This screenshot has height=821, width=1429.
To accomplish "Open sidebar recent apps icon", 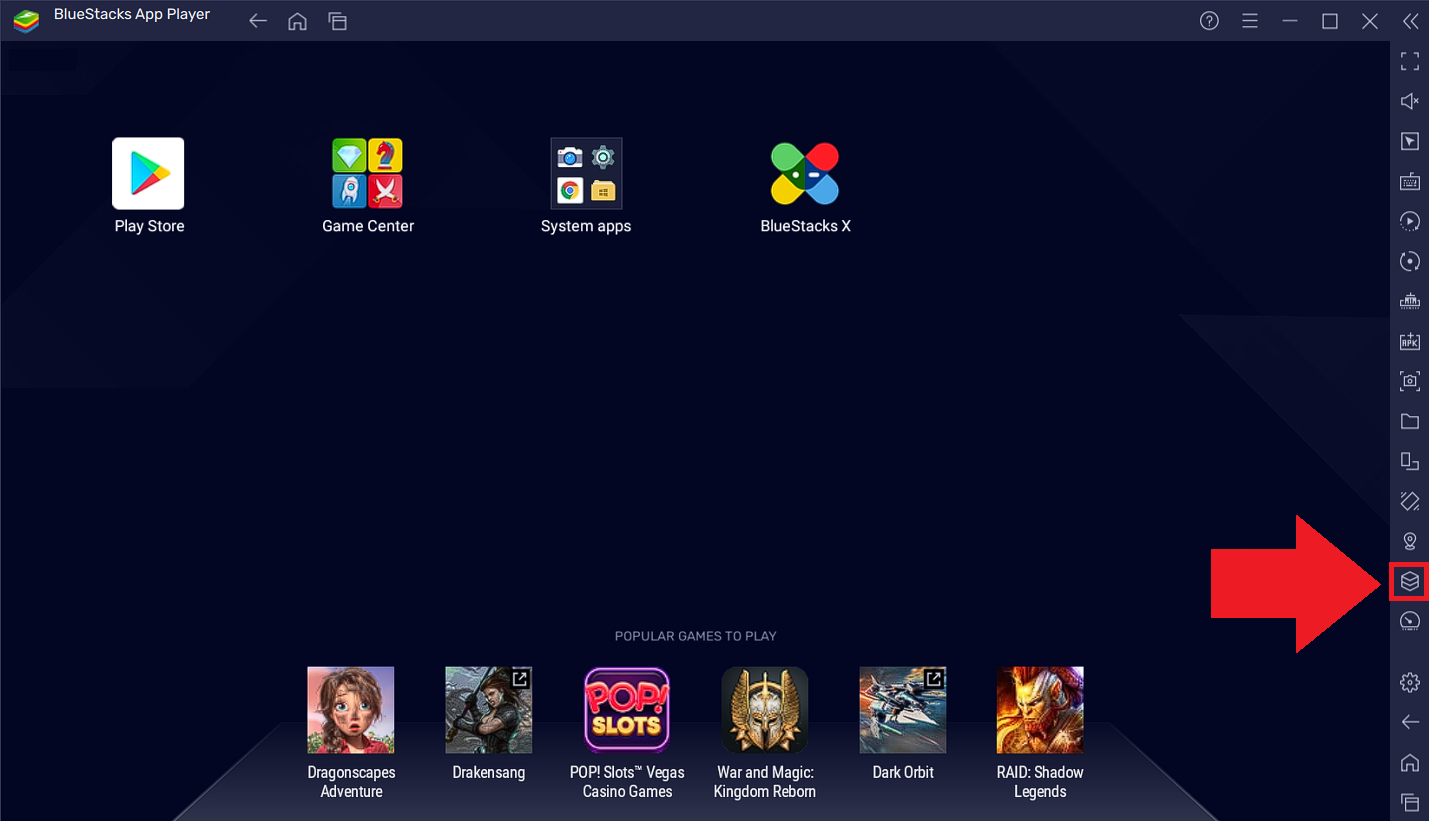I will pyautogui.click(x=1410, y=802).
